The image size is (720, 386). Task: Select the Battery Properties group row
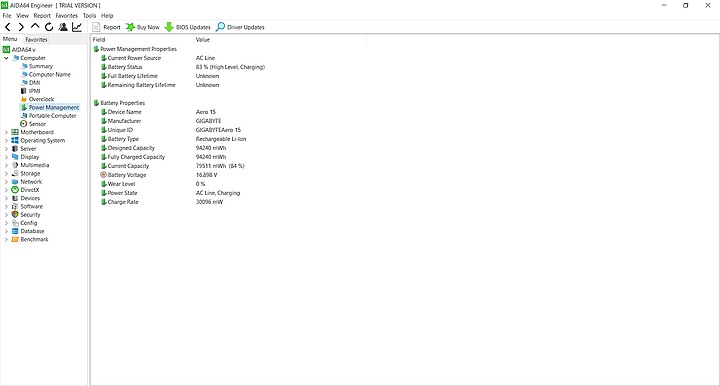pyautogui.click(x=119, y=103)
